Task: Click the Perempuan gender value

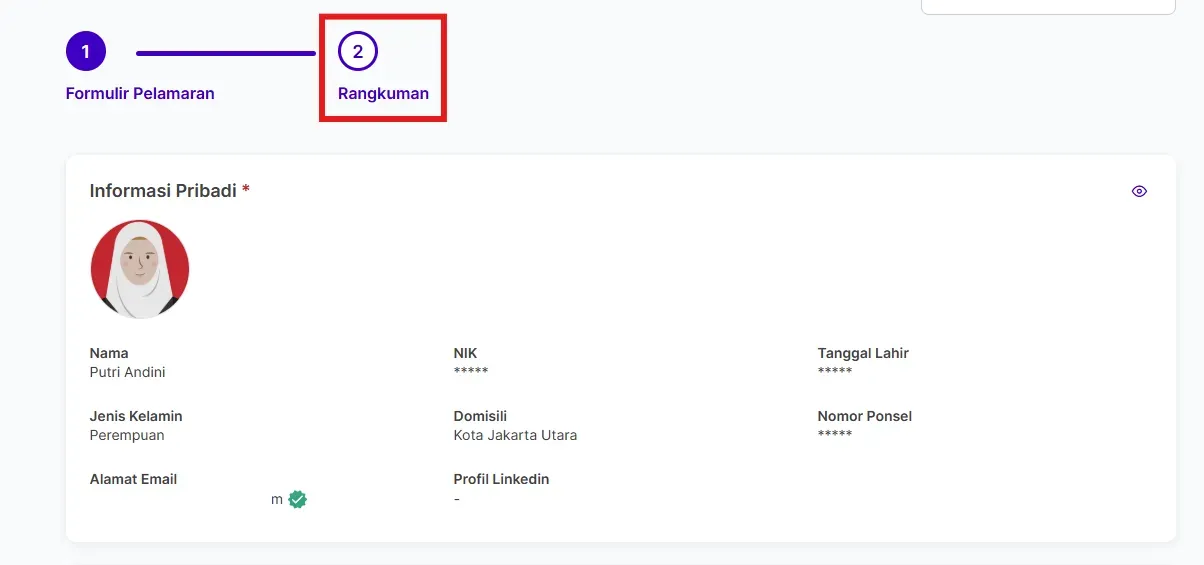Action: (x=127, y=435)
